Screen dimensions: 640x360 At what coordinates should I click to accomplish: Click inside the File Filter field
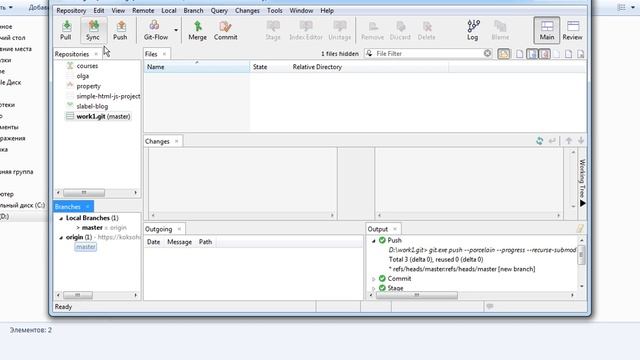[x=429, y=53]
